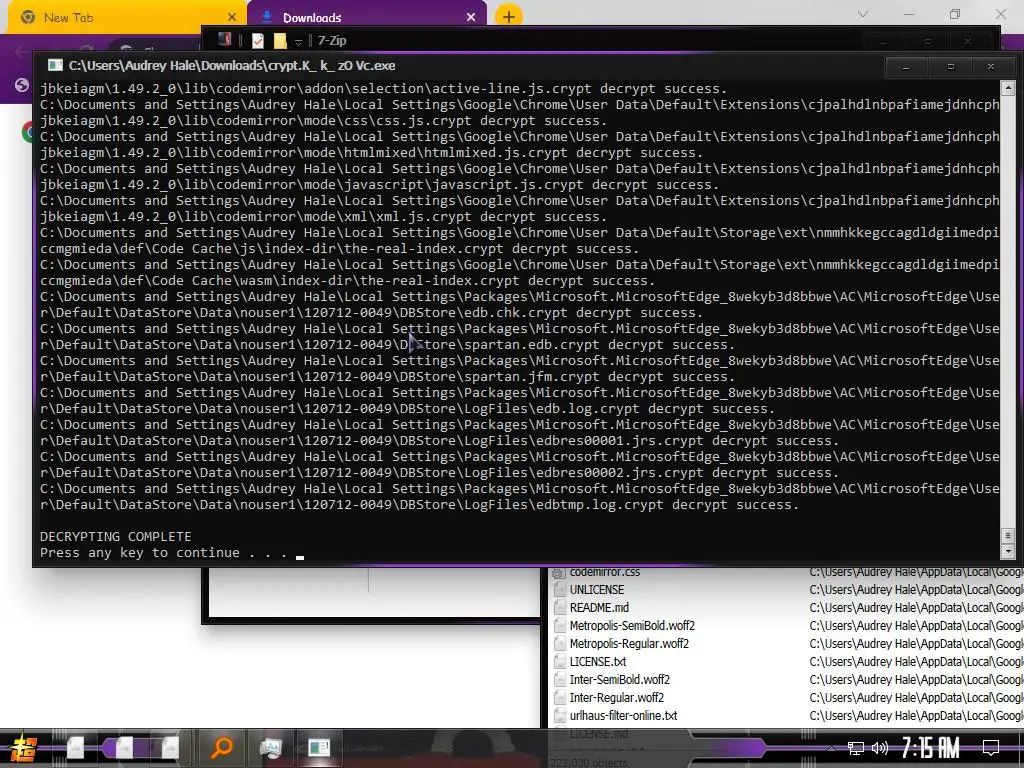
Task: Select Inter-Regular.woff2 file
Action: (616, 697)
